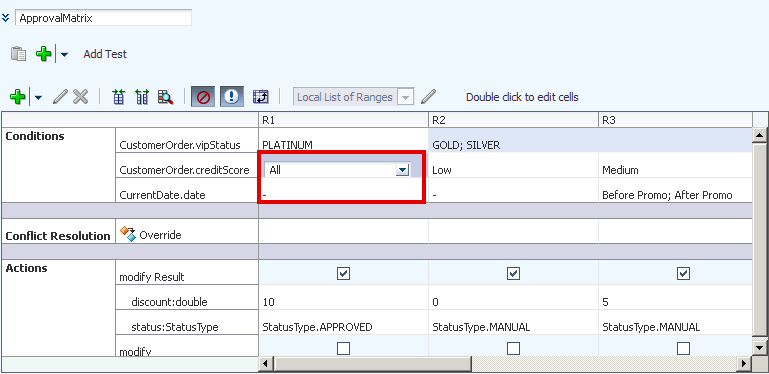The height and width of the screenshot is (374, 769).
Task: Click the discount:double row label
Action: click(x=169, y=302)
